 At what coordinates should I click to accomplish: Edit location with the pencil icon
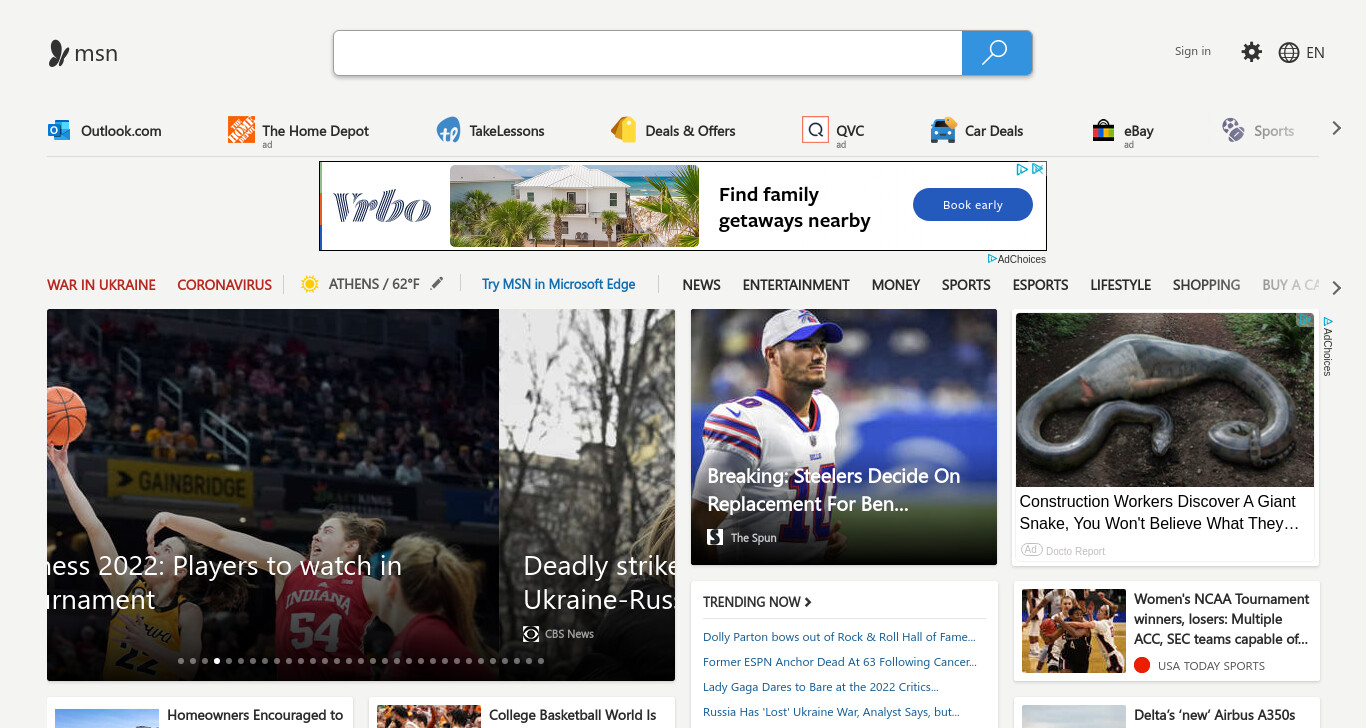436,284
